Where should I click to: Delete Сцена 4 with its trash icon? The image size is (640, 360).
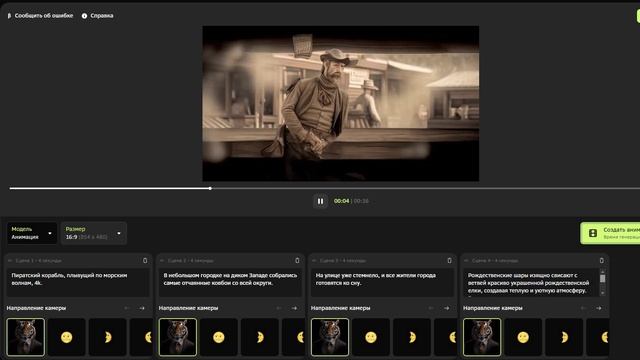pos(602,260)
